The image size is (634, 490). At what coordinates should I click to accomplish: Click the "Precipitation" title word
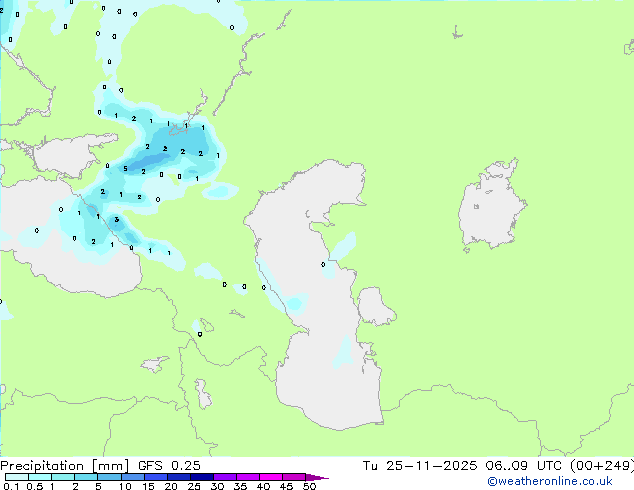coord(42,466)
